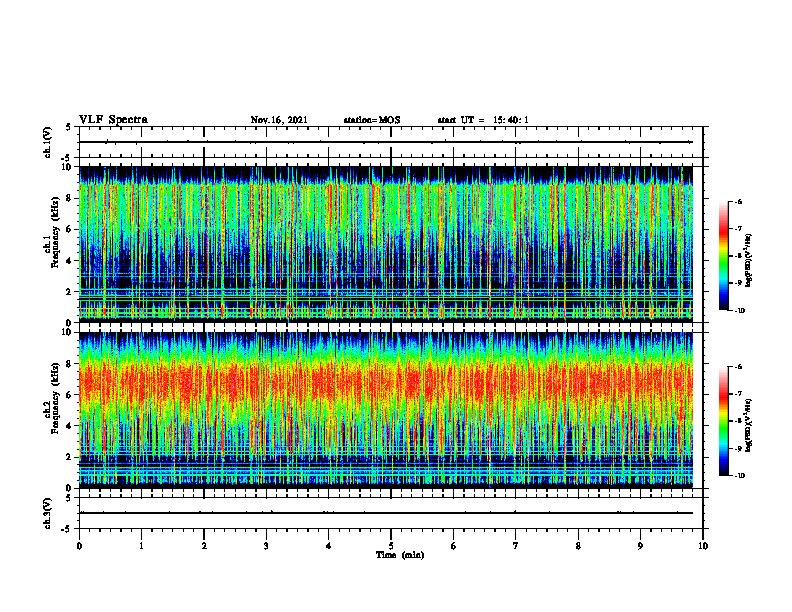Click the "ch.1(V)" waveform axis label

pos(47,142)
